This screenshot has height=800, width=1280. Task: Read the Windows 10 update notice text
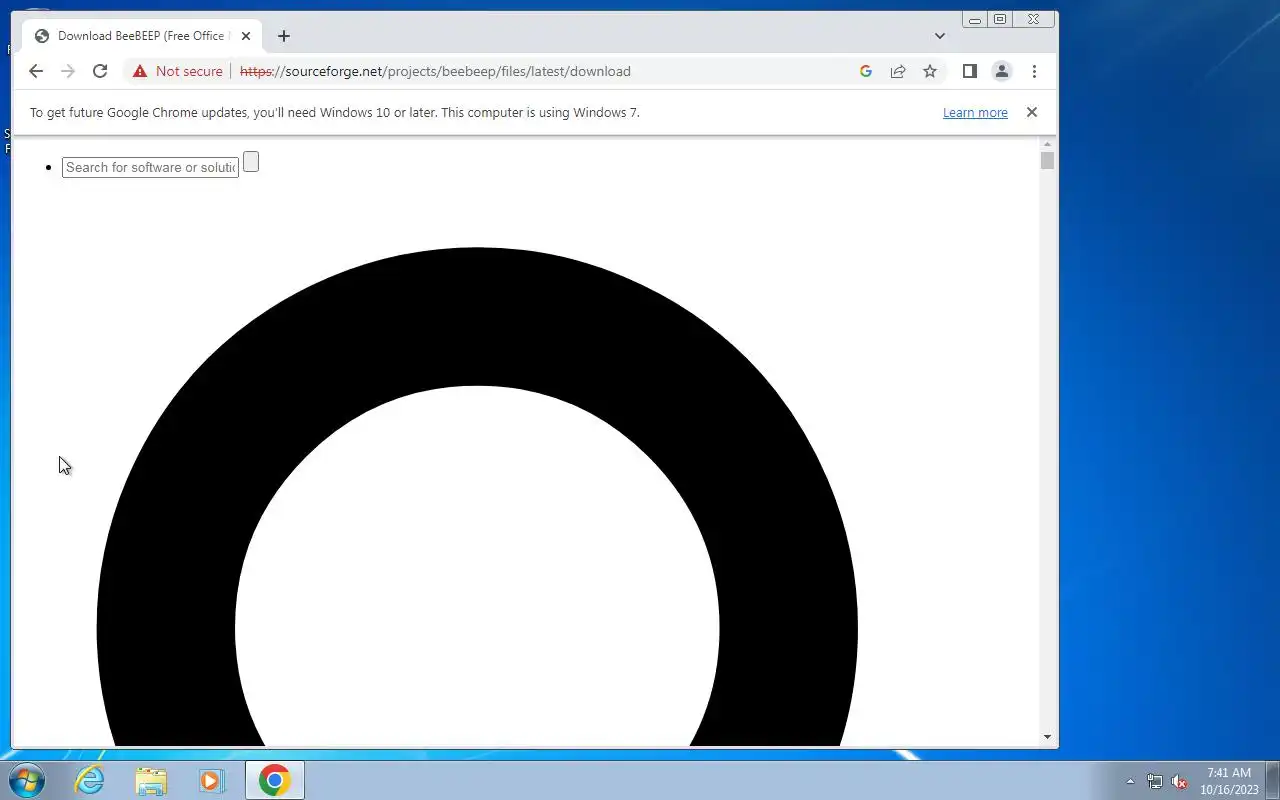click(x=334, y=113)
